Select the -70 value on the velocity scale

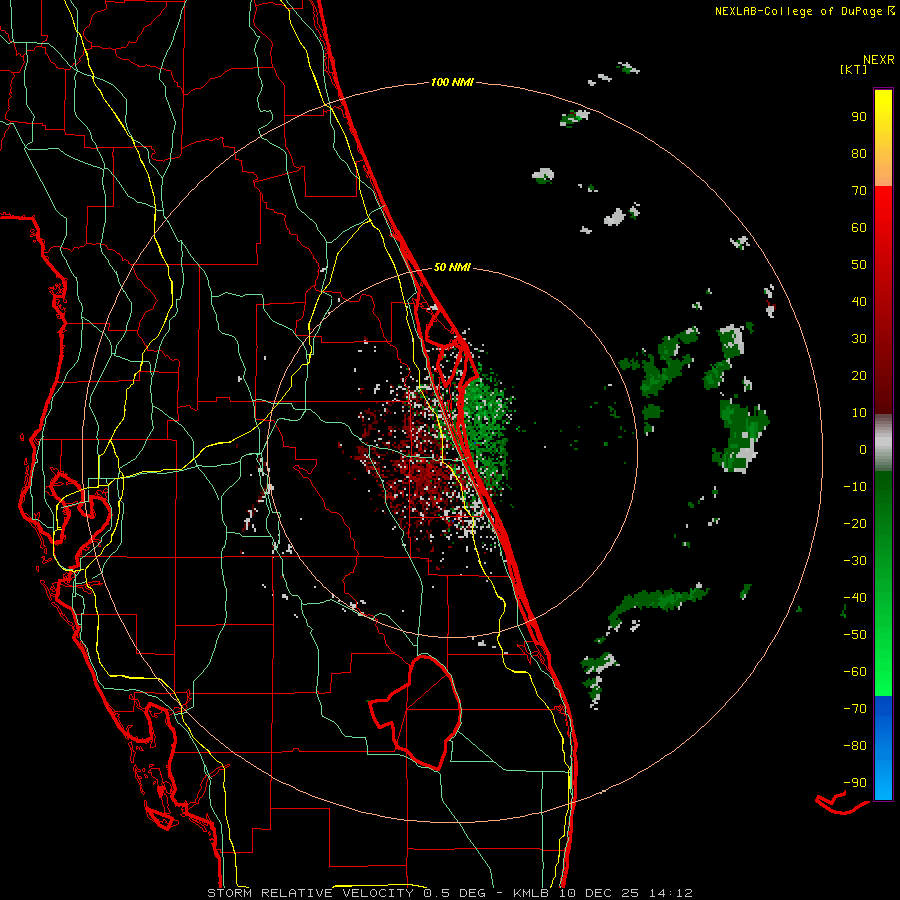pos(855,709)
